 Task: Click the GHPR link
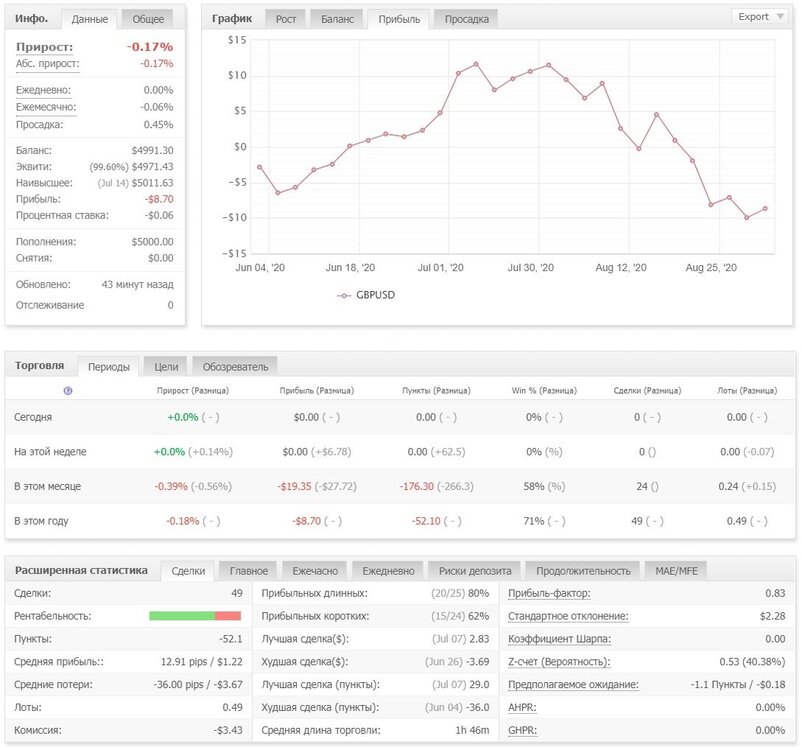click(x=522, y=731)
